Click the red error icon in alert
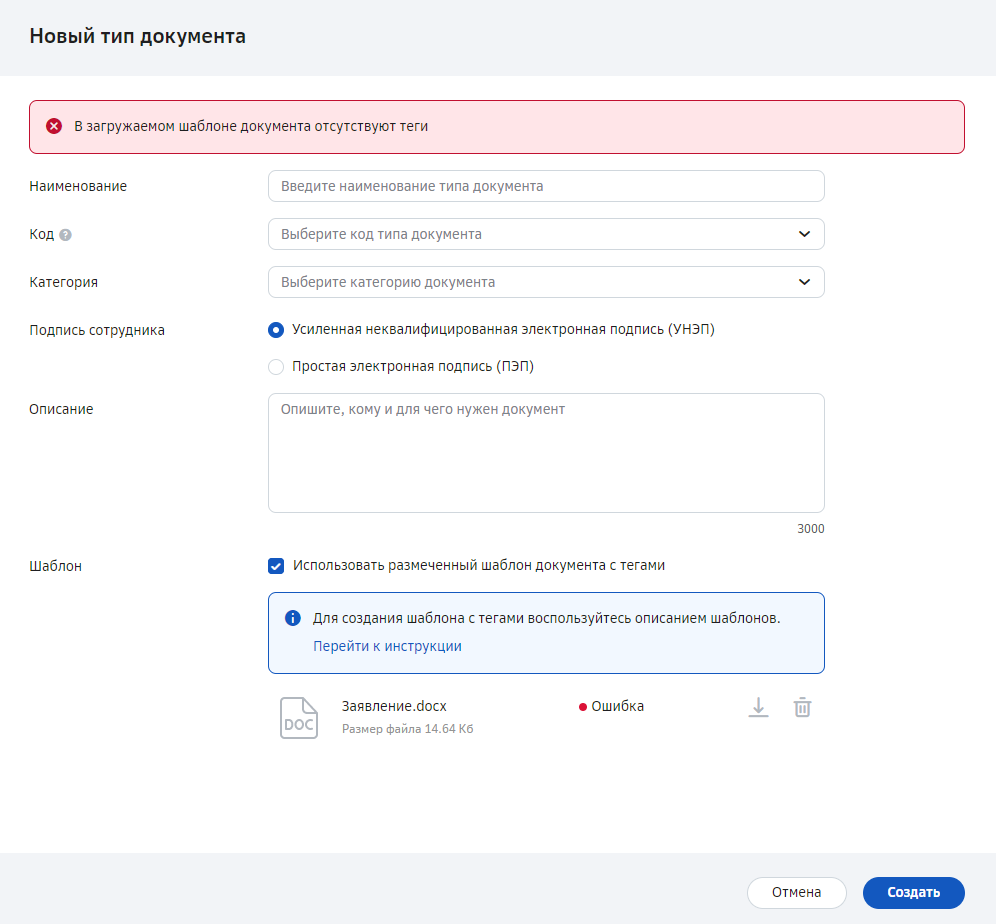996x924 pixels. [54, 126]
